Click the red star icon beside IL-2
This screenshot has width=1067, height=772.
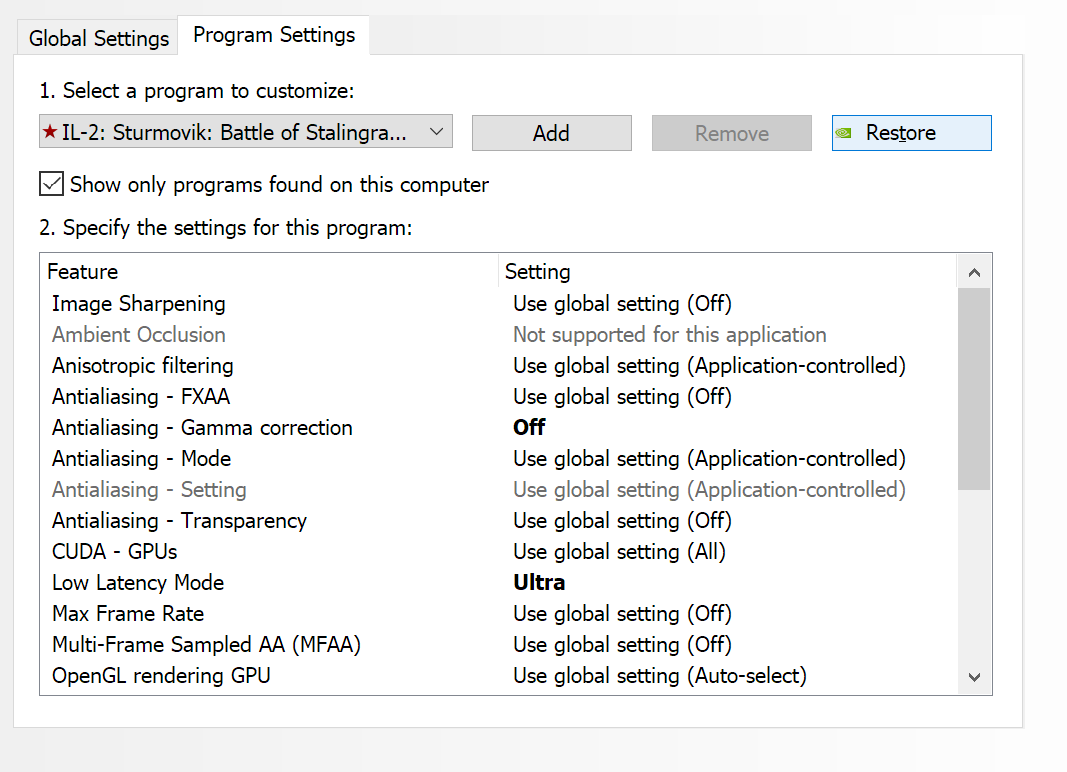(x=50, y=132)
